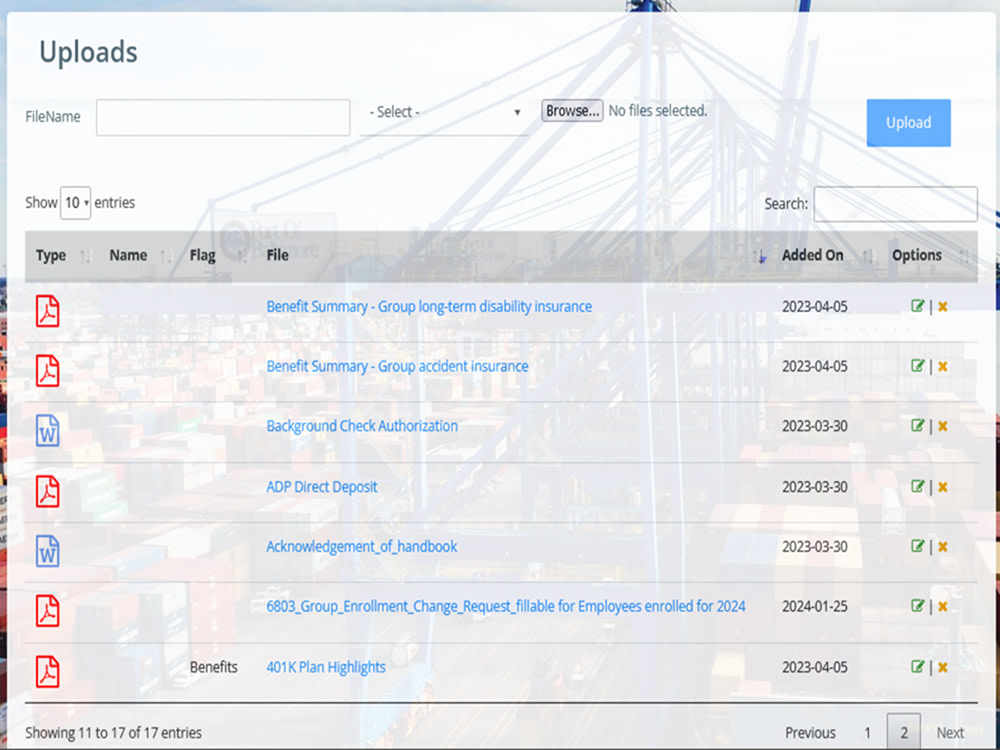Sort table by Options column
This screenshot has height=750, width=1000.
tap(929, 256)
